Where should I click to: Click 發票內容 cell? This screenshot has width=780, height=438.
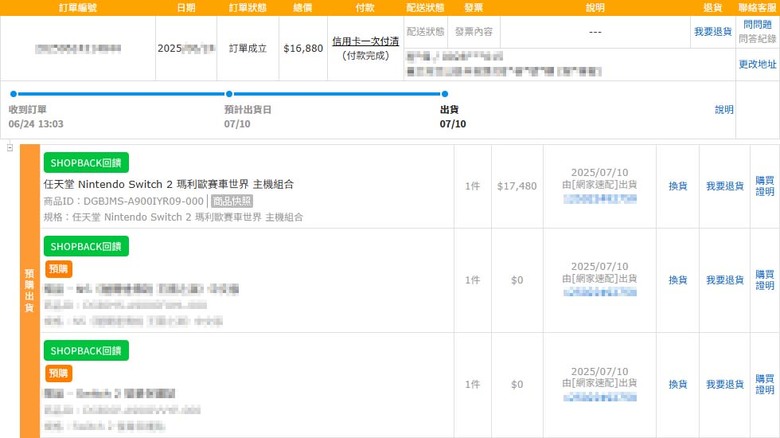point(474,31)
